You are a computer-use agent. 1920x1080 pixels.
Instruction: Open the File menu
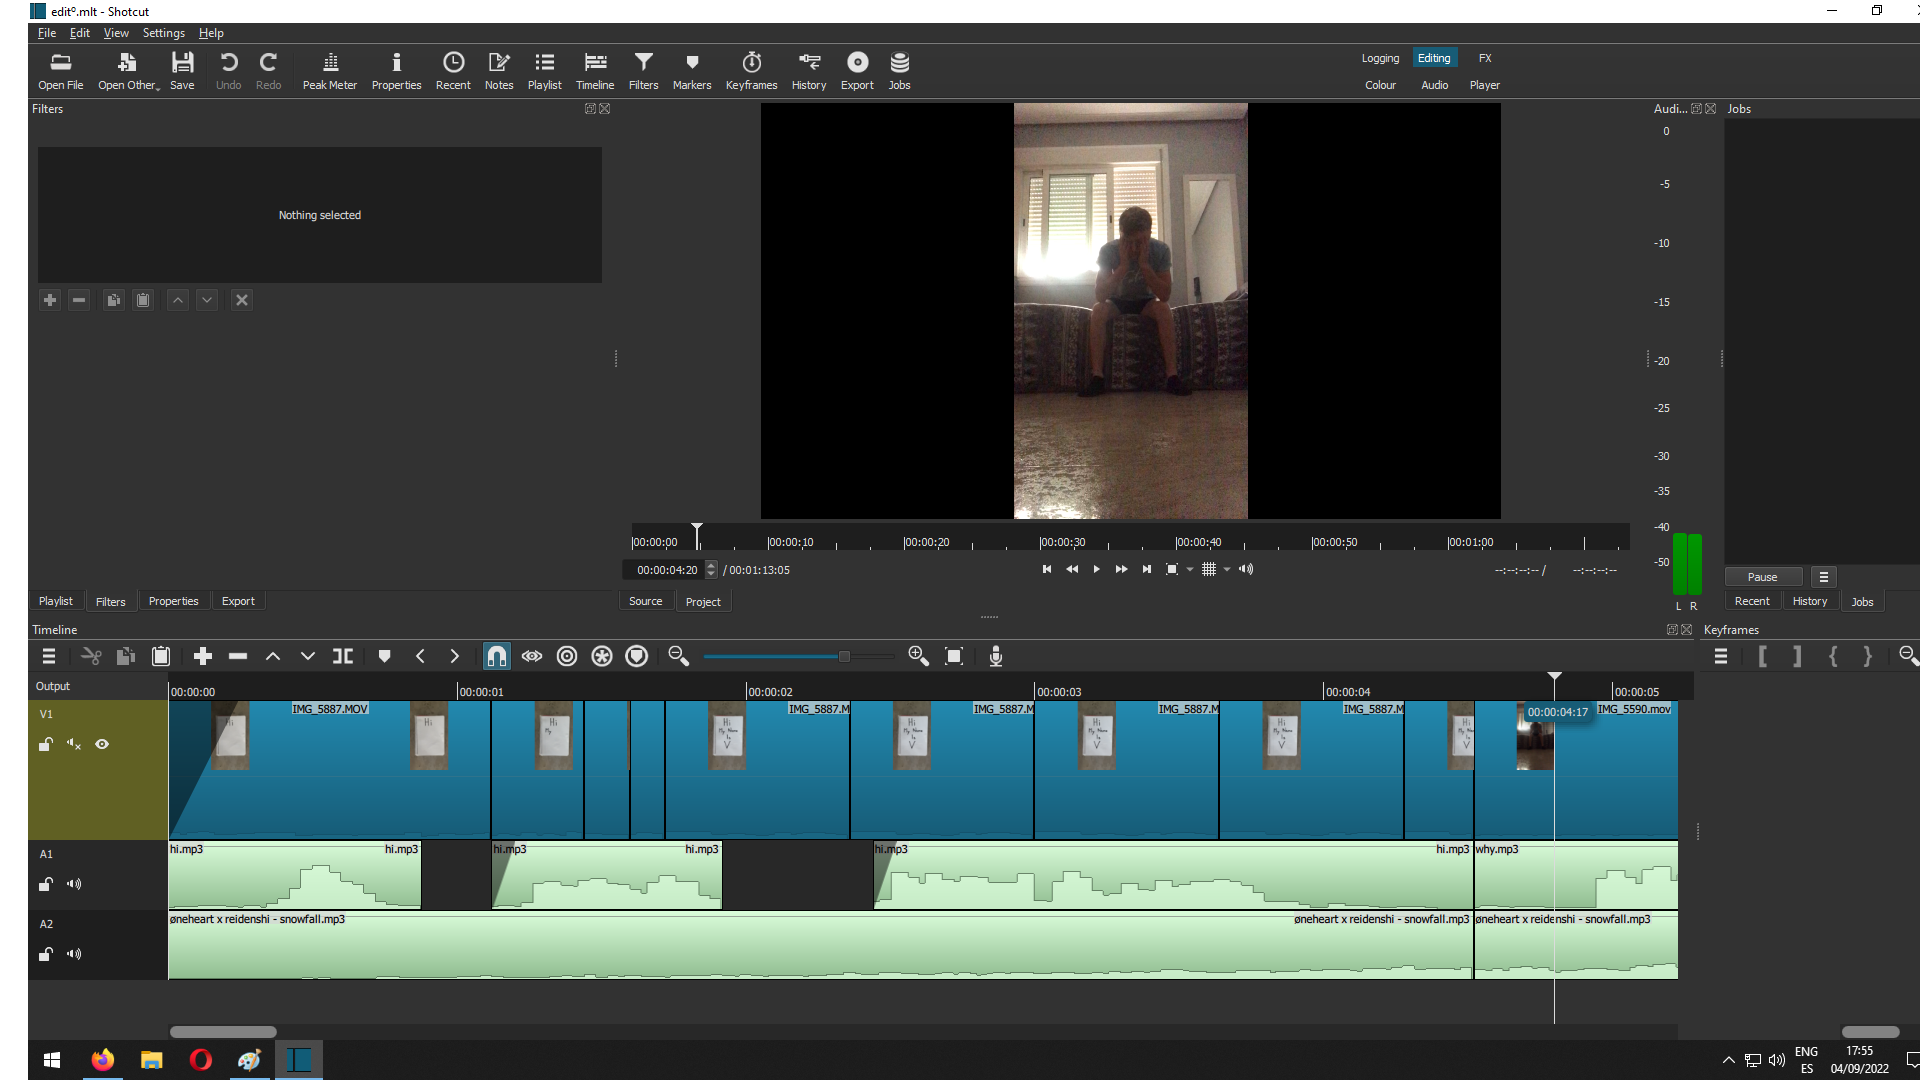tap(47, 33)
